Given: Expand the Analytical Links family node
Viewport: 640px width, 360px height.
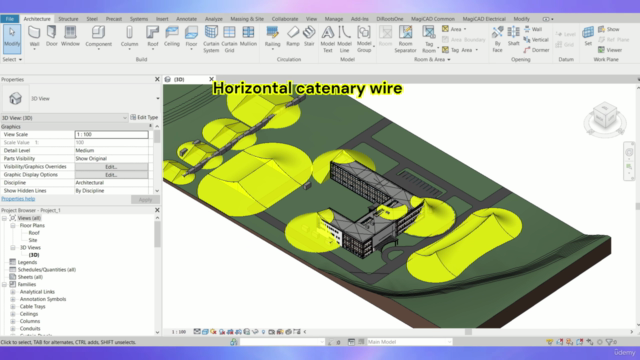Looking at the screenshot, I should click(13, 292).
